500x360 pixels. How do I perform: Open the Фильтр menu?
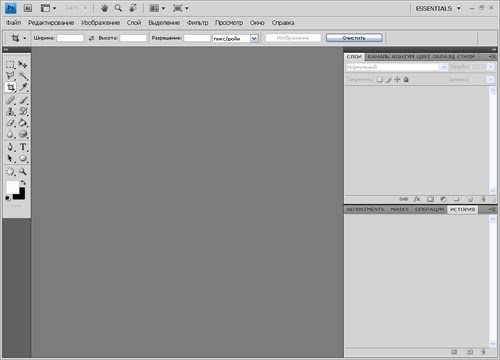[197, 23]
